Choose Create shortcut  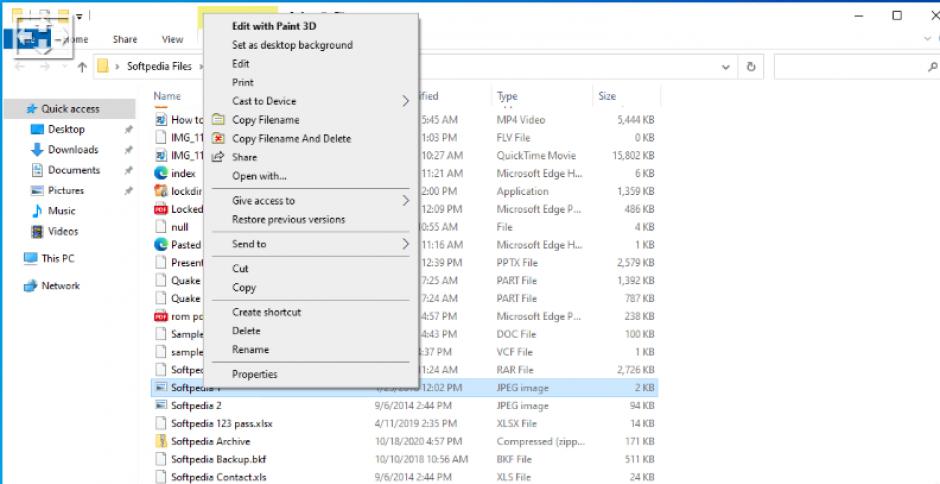pyautogui.click(x=266, y=312)
